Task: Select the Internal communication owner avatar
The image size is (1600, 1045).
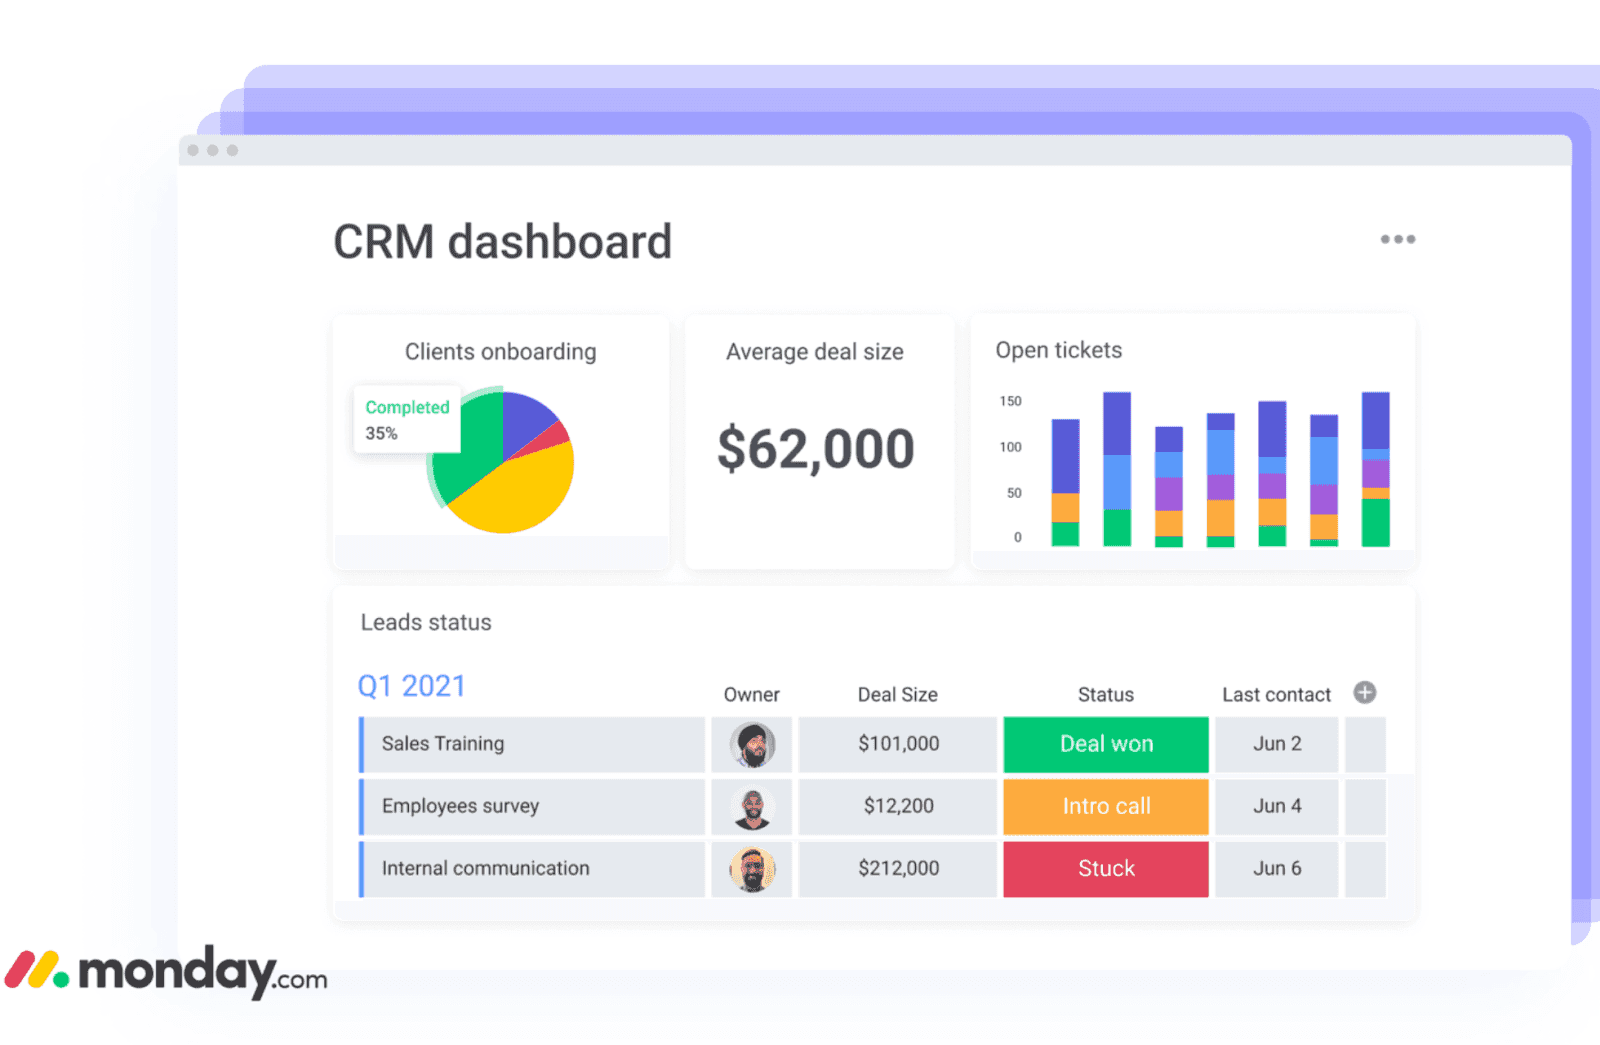Action: pos(752,868)
